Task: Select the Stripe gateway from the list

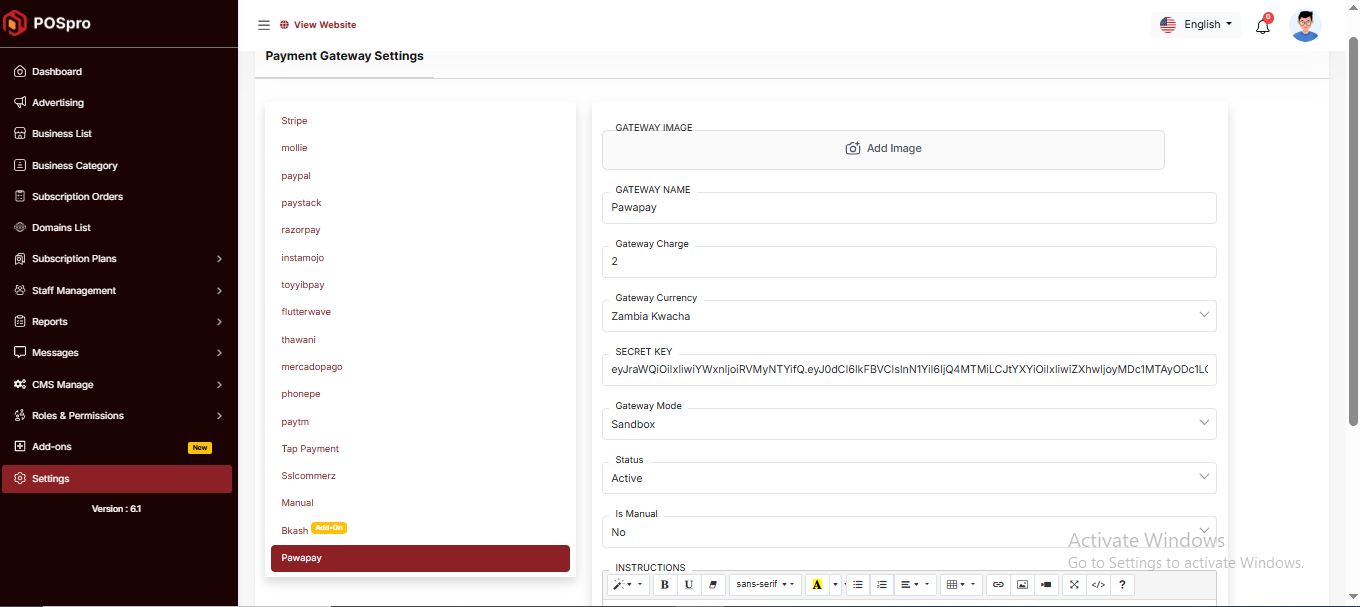Action: pyautogui.click(x=294, y=121)
